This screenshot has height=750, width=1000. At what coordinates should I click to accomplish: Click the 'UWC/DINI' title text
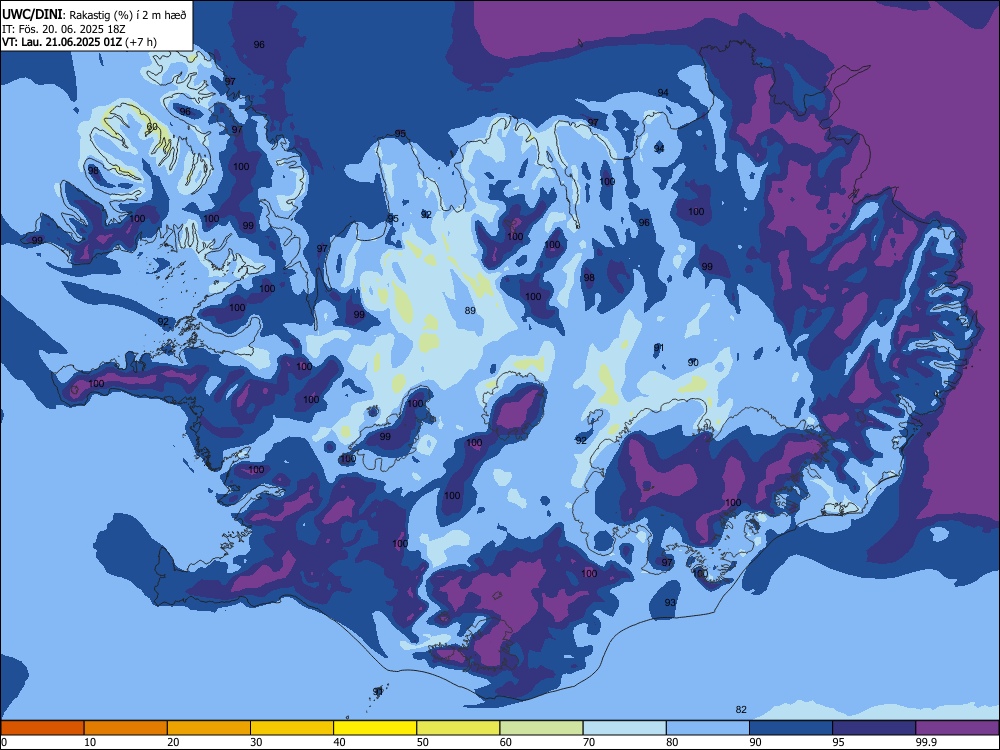32,15
